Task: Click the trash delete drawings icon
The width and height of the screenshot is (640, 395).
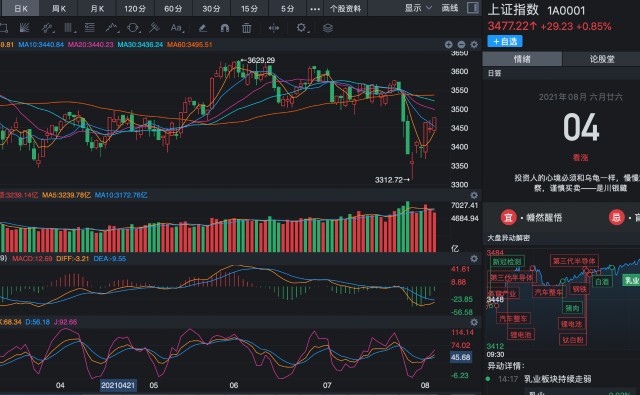Action: tap(247, 28)
